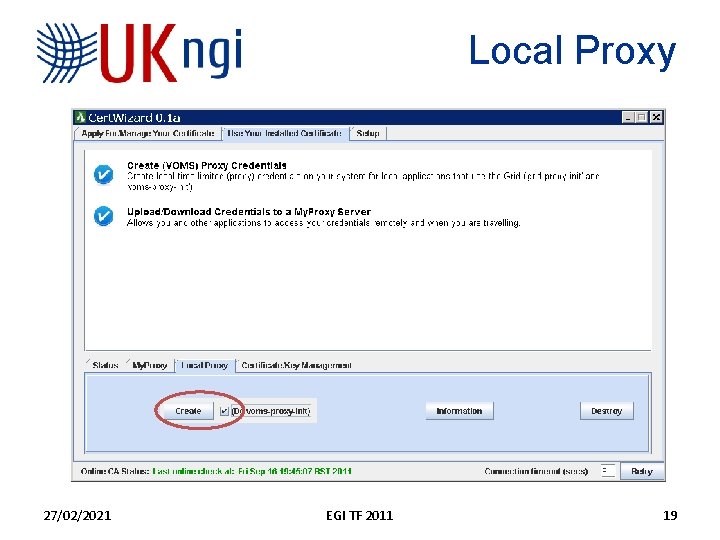The height and width of the screenshot is (540, 720).
Task: Switch to the Status tab
Action: point(105,365)
